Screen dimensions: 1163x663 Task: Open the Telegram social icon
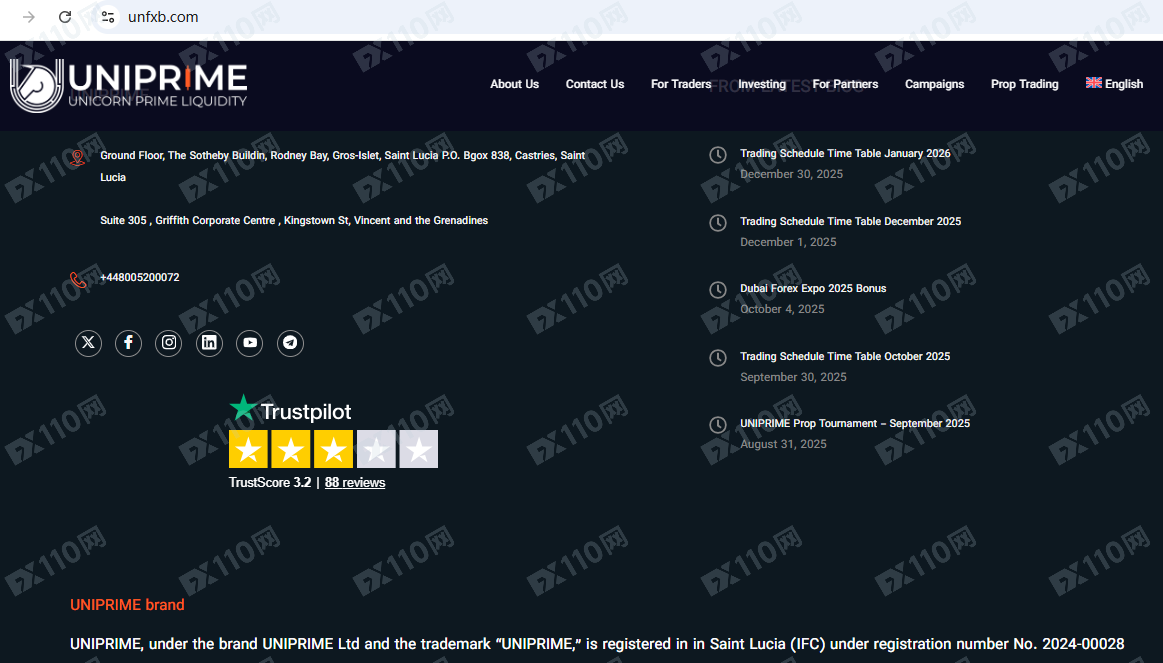[290, 343]
